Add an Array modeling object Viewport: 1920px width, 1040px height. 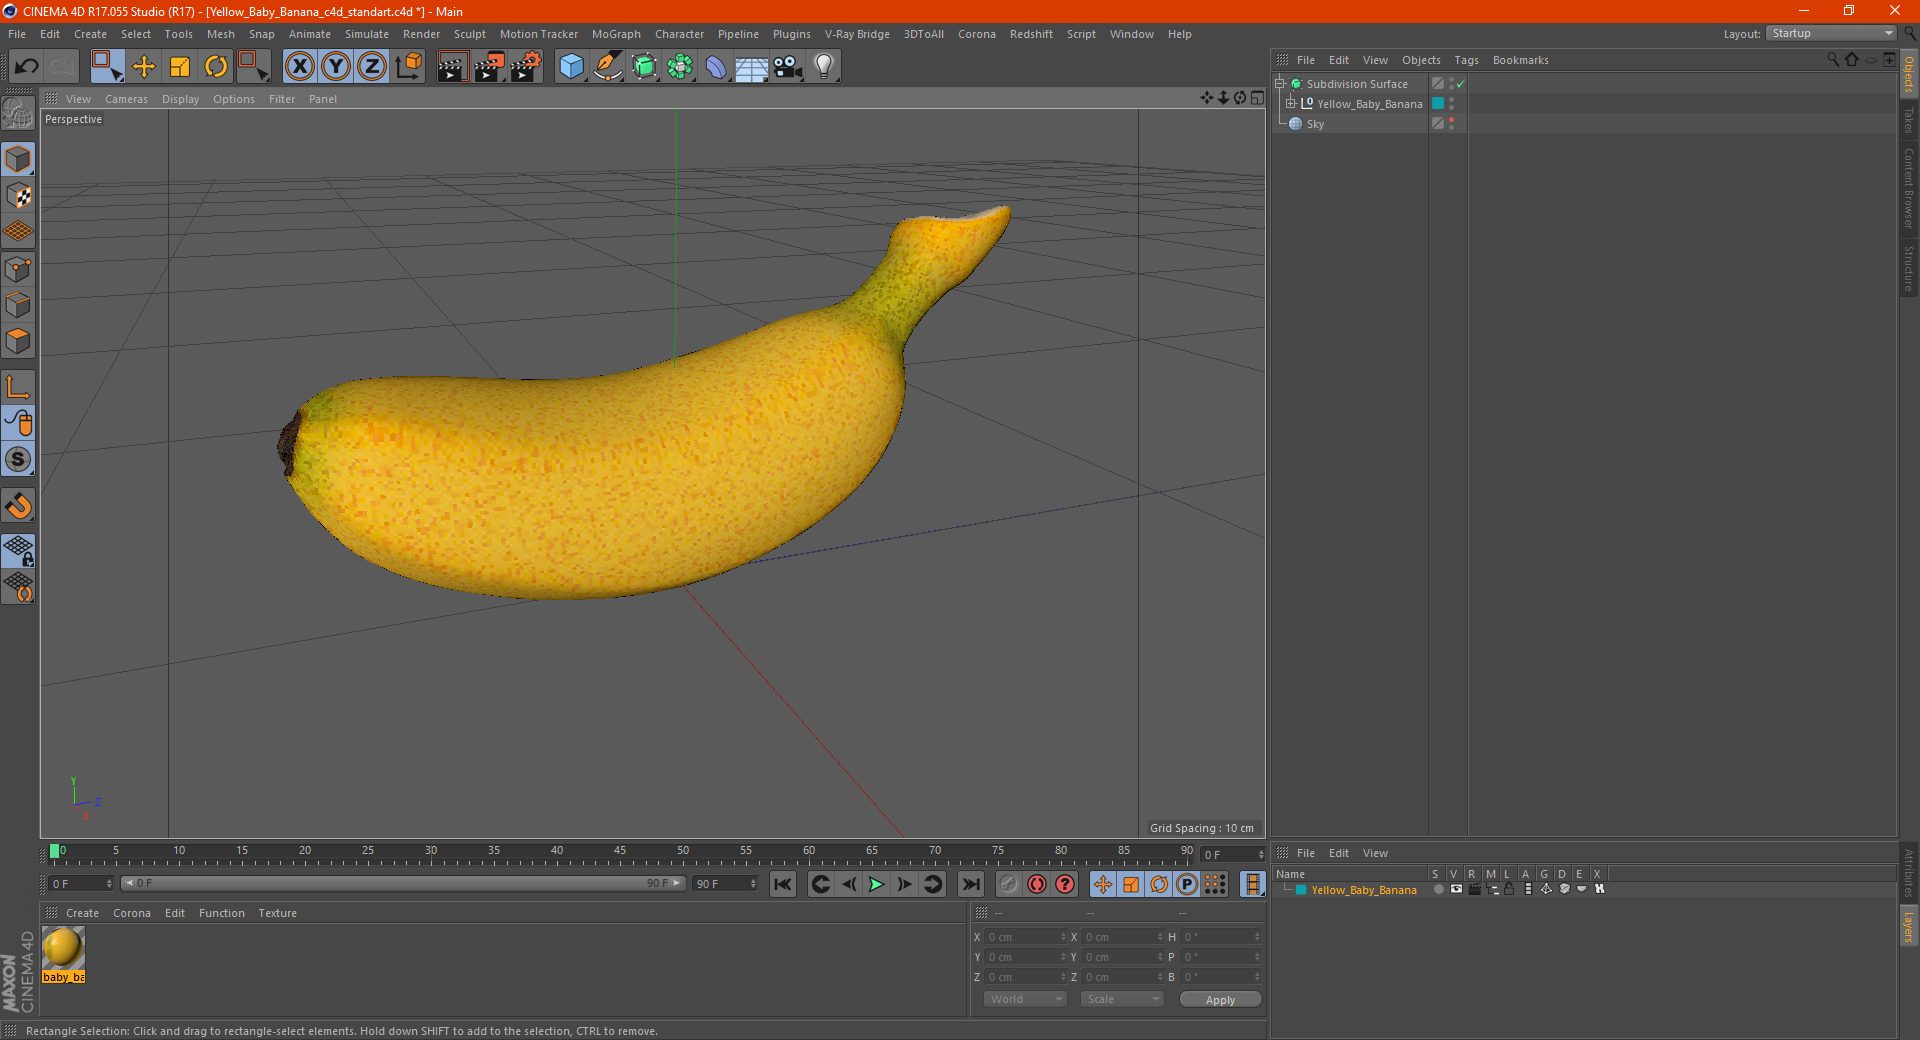coord(681,67)
